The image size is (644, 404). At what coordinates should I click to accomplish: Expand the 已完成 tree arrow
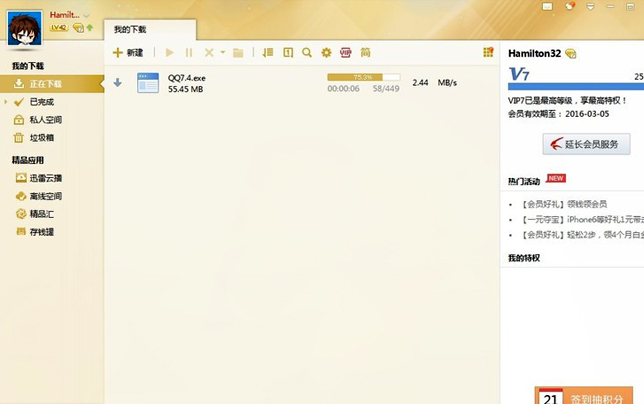click(x=6, y=101)
